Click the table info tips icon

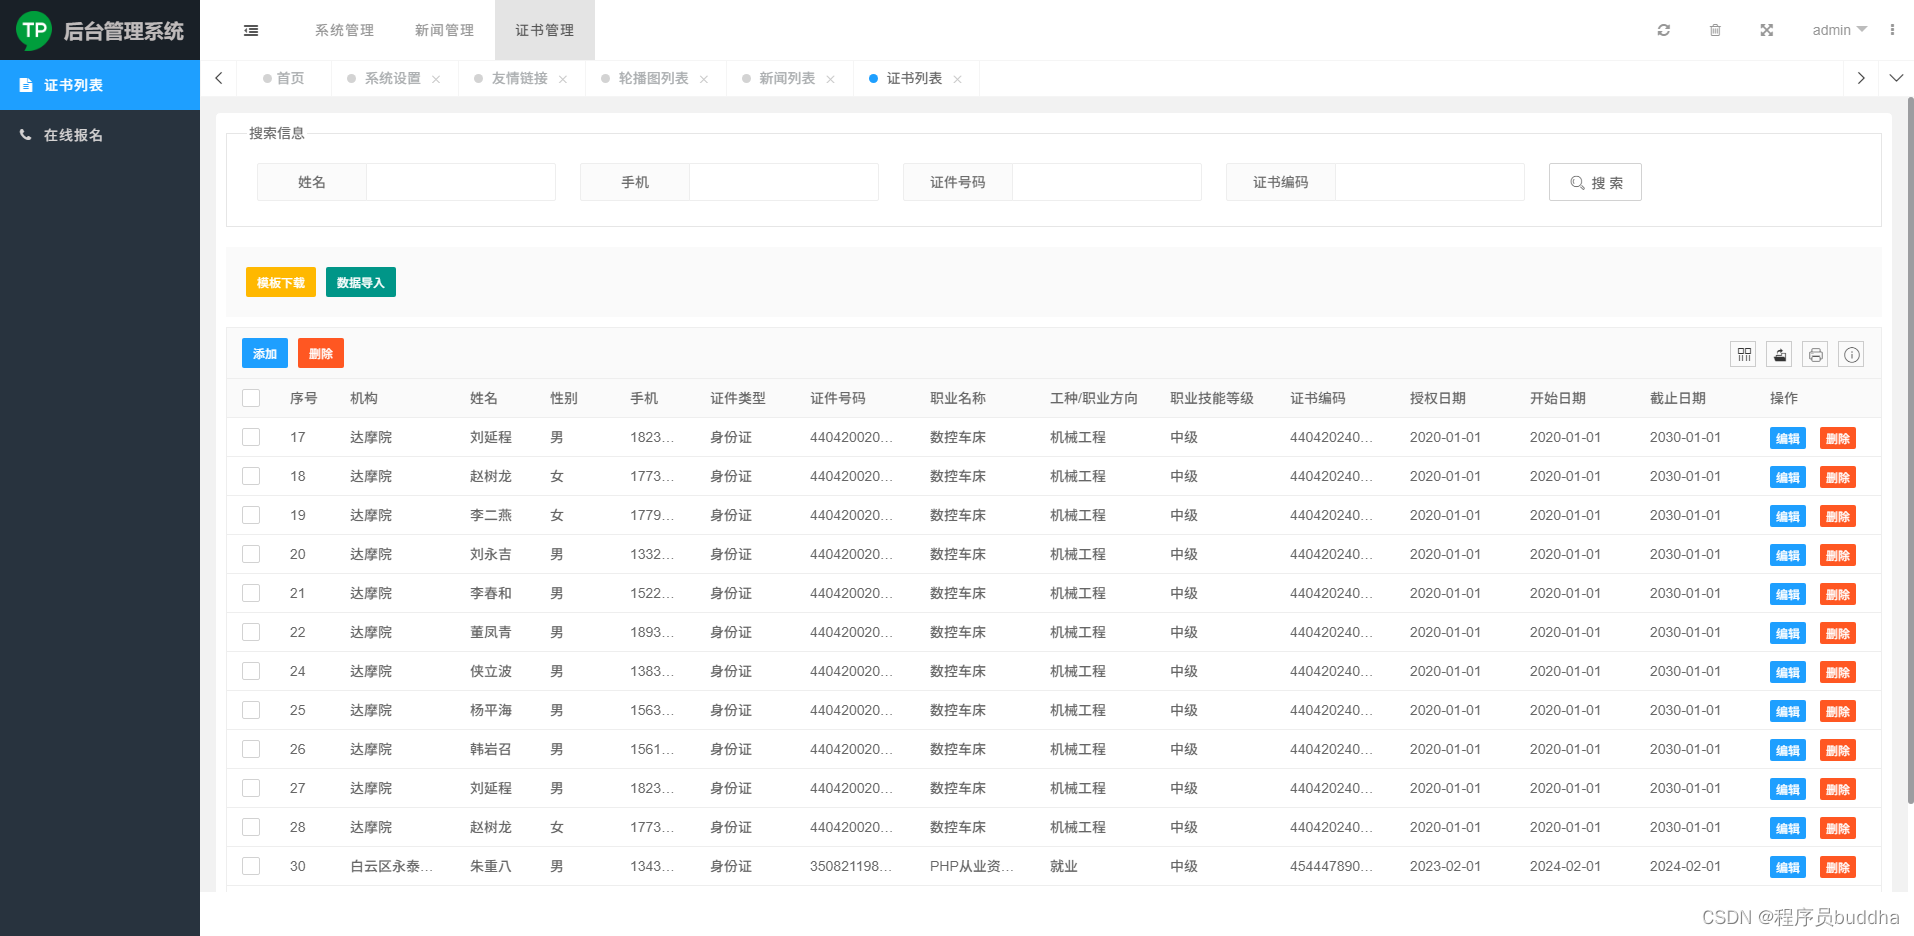point(1852,354)
